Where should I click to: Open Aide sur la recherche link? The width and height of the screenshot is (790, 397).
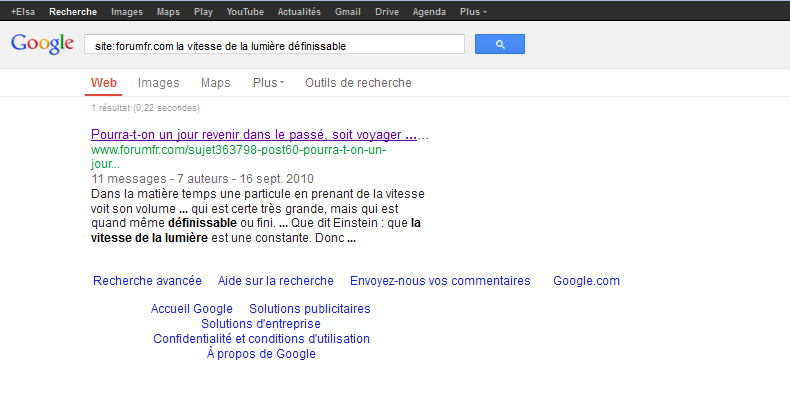click(276, 281)
